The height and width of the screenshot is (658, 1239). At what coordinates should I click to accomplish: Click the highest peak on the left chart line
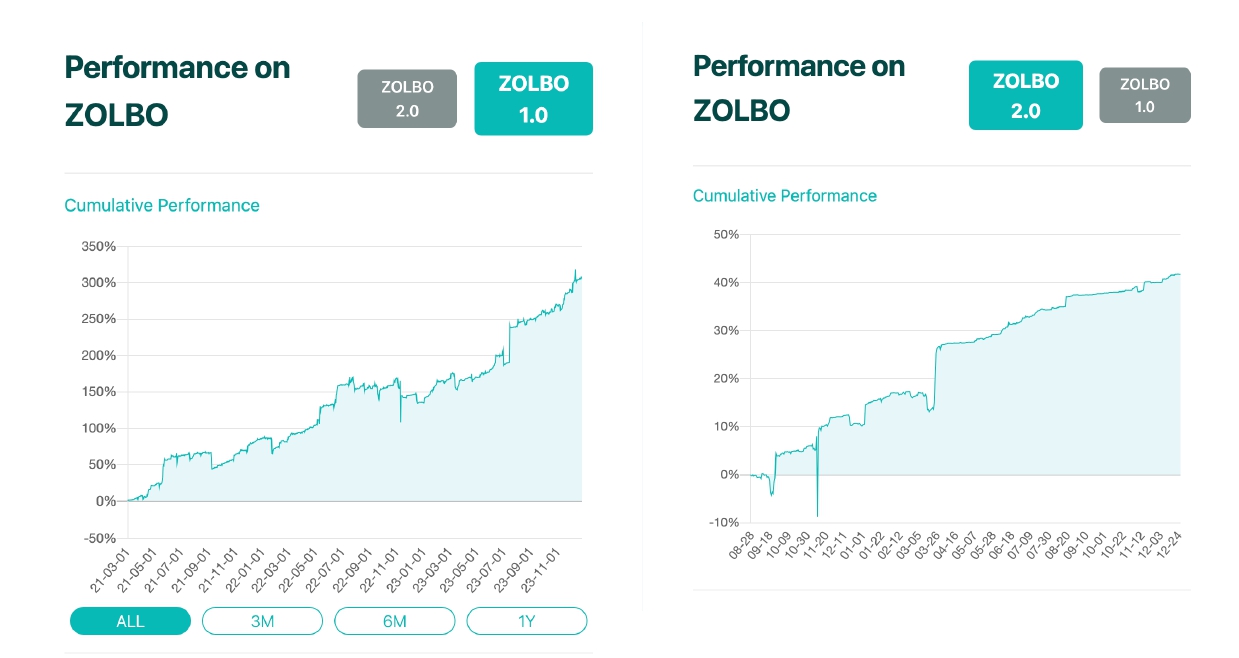click(575, 270)
